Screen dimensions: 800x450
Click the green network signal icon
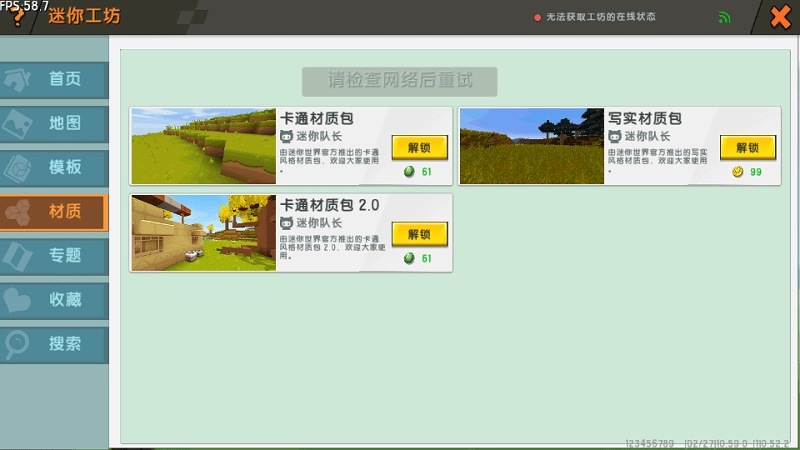click(724, 18)
